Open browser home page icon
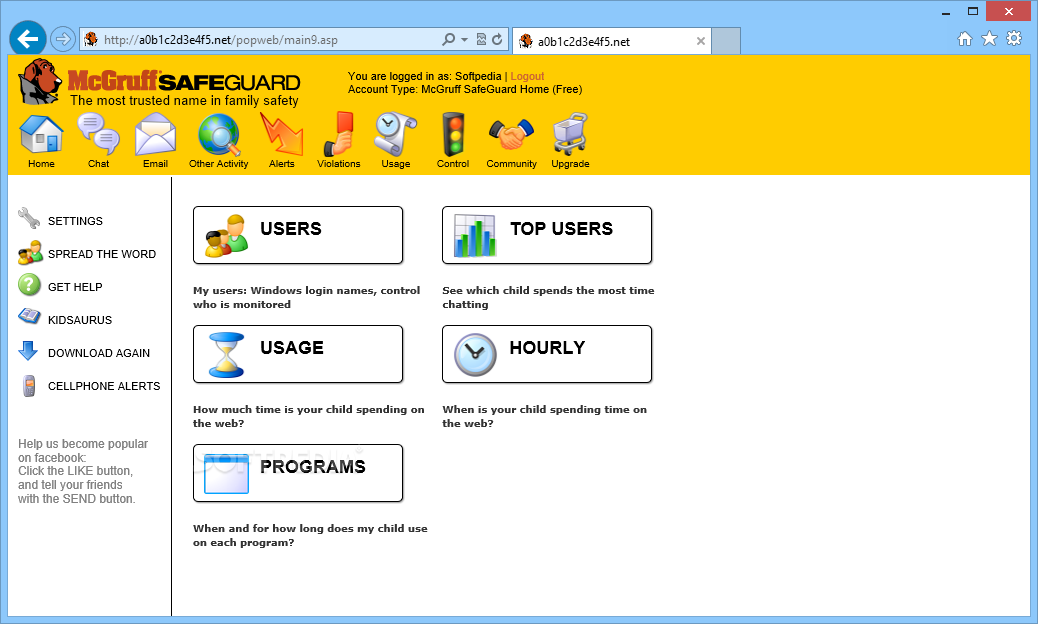The height and width of the screenshot is (624, 1038). coord(965,39)
